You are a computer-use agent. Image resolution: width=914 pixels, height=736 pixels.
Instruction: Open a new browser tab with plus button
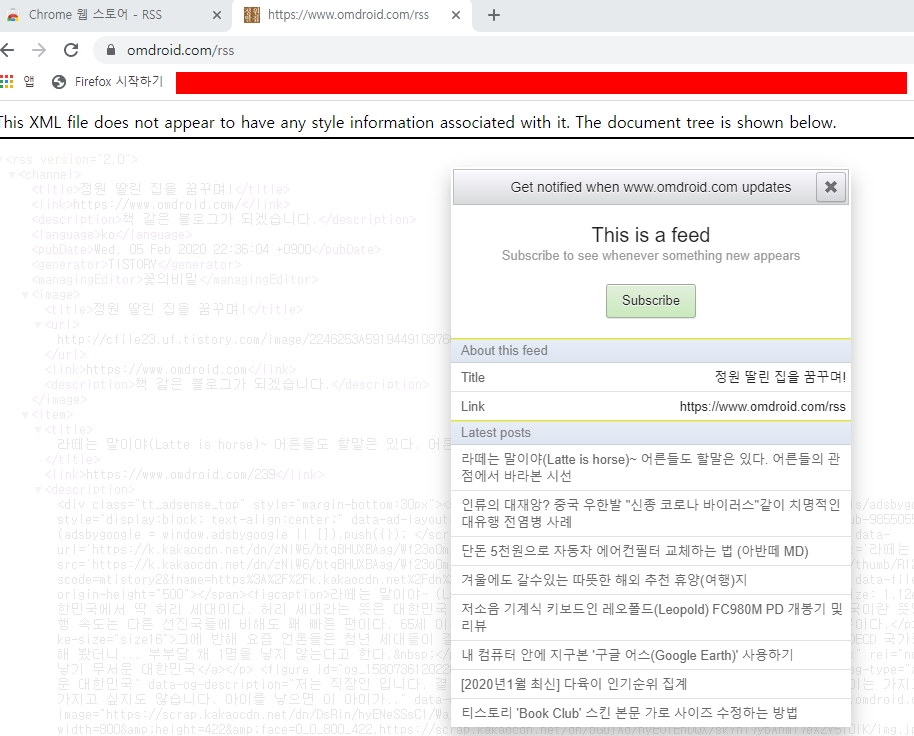494,15
